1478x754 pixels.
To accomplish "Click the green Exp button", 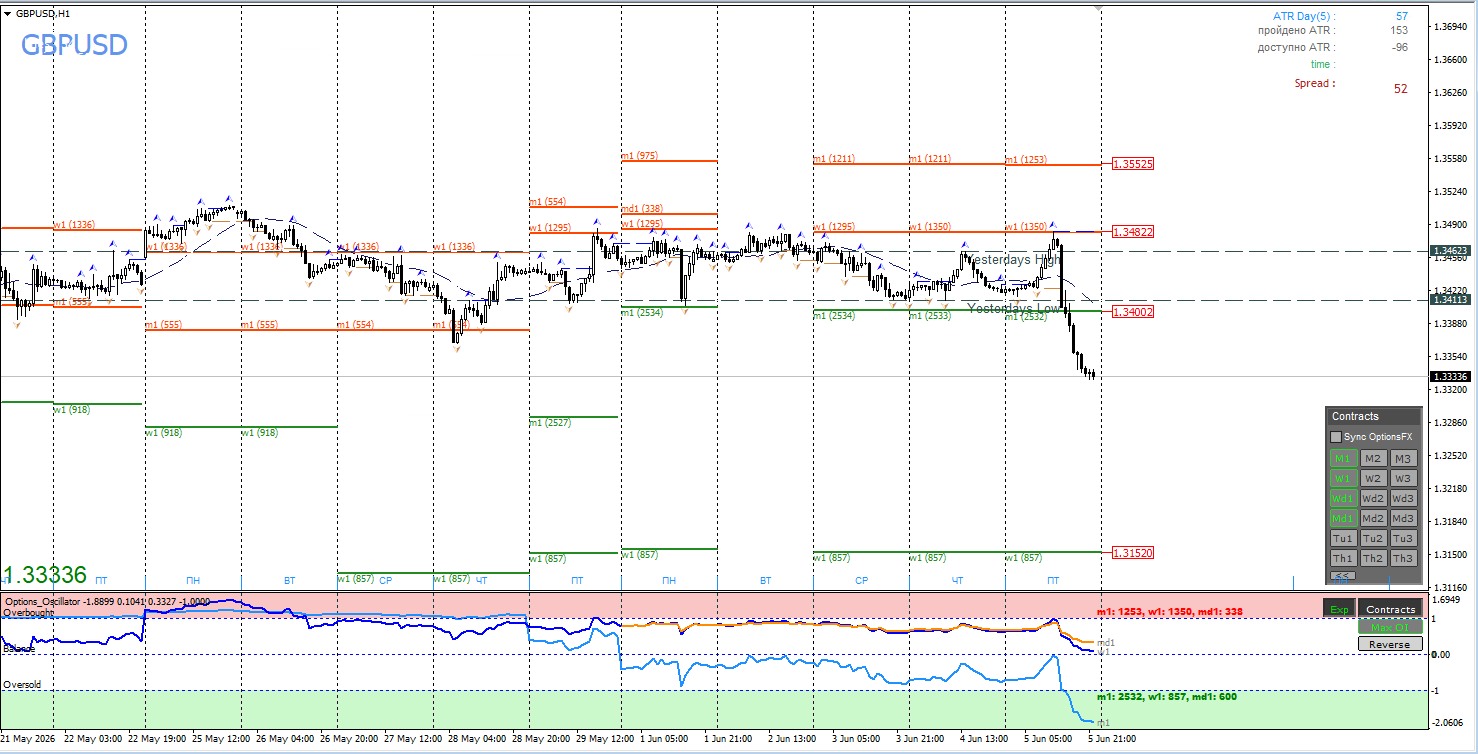I will [1339, 609].
